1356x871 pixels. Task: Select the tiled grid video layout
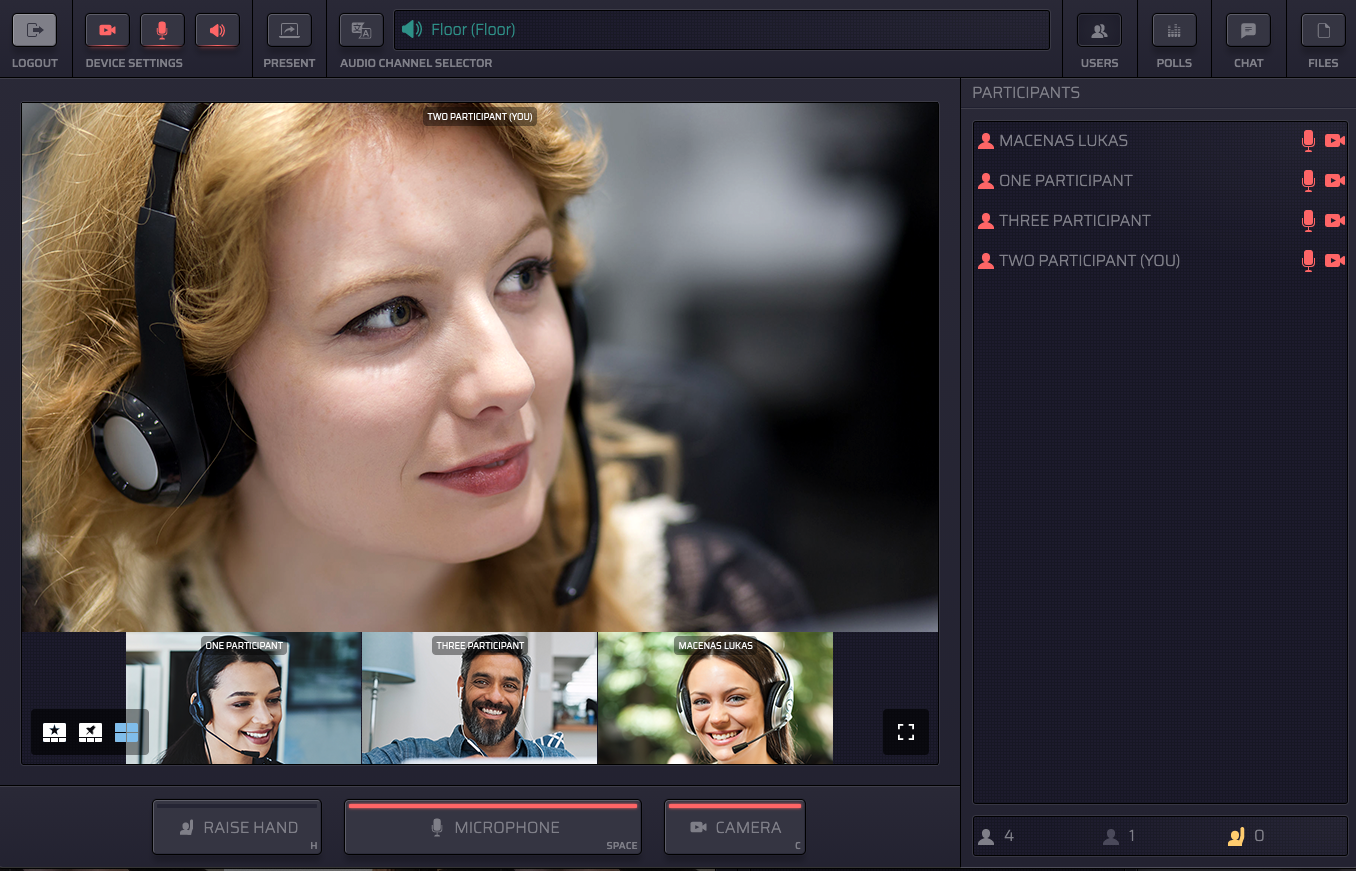(x=126, y=732)
